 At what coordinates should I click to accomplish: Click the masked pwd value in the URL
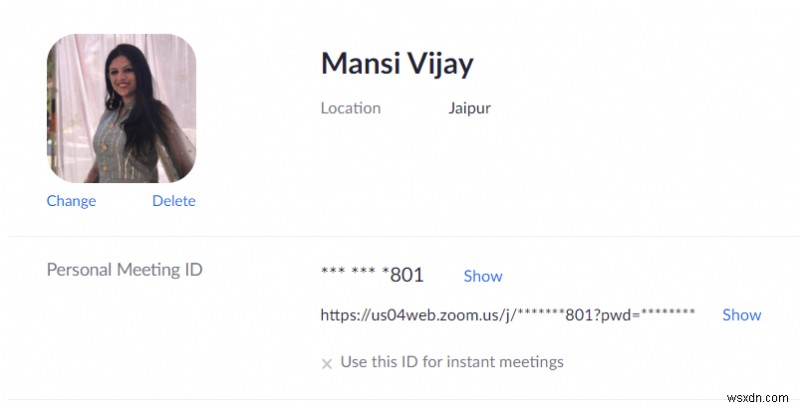(x=667, y=314)
